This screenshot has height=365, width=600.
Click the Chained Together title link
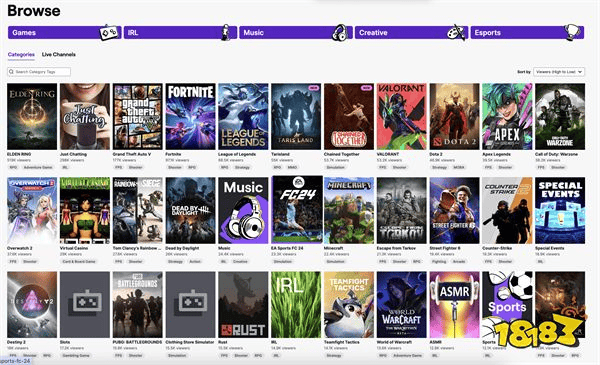tap(341, 154)
